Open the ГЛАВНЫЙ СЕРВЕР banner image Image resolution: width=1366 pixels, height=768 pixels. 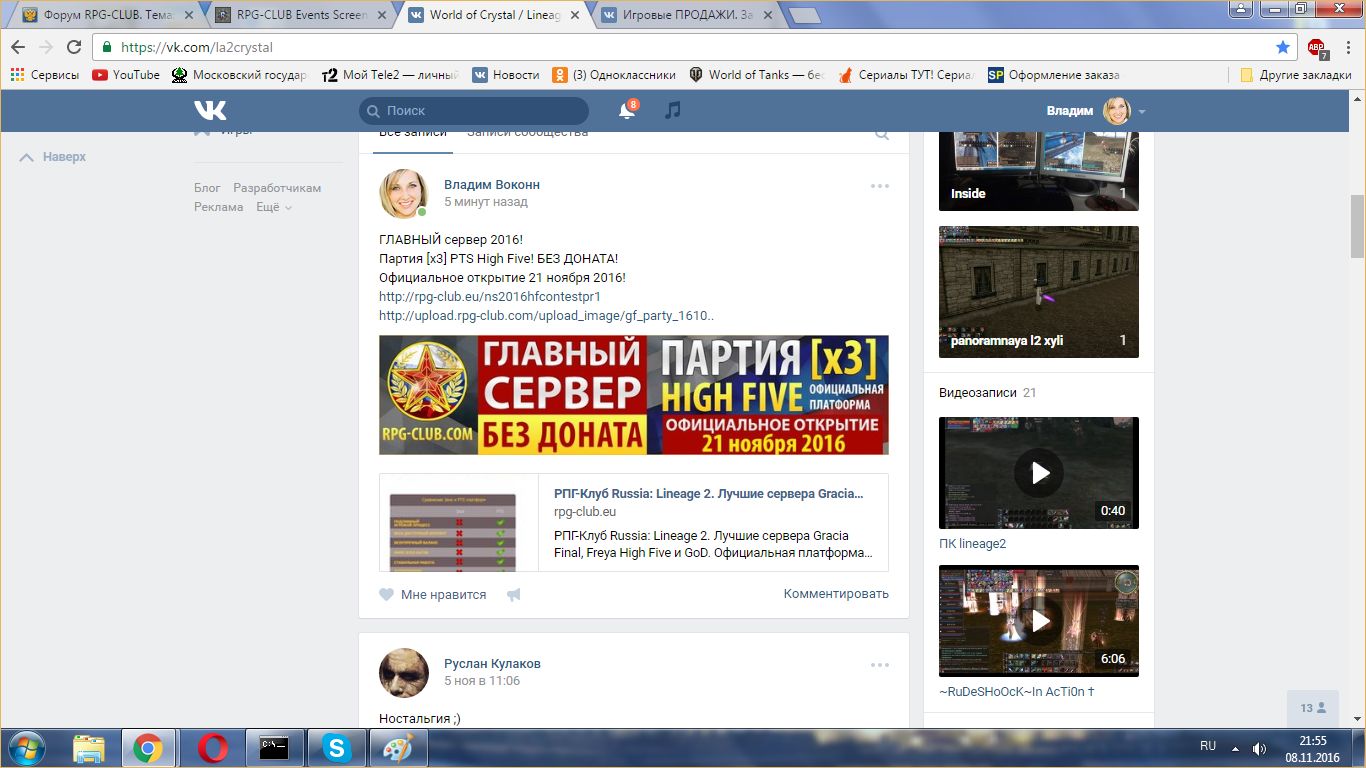(x=634, y=395)
